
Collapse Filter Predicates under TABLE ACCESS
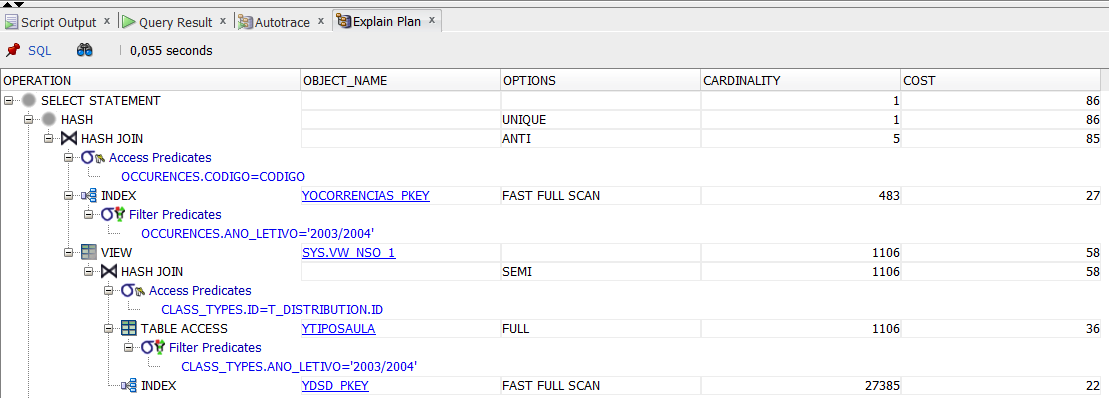[128, 347]
